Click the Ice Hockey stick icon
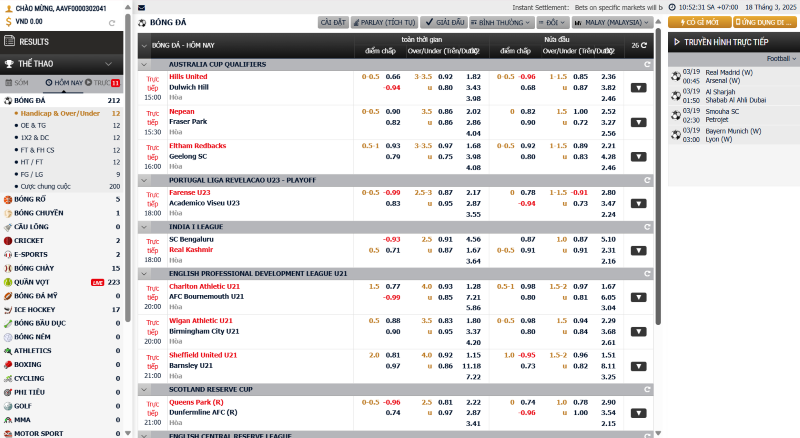 (x=8, y=310)
